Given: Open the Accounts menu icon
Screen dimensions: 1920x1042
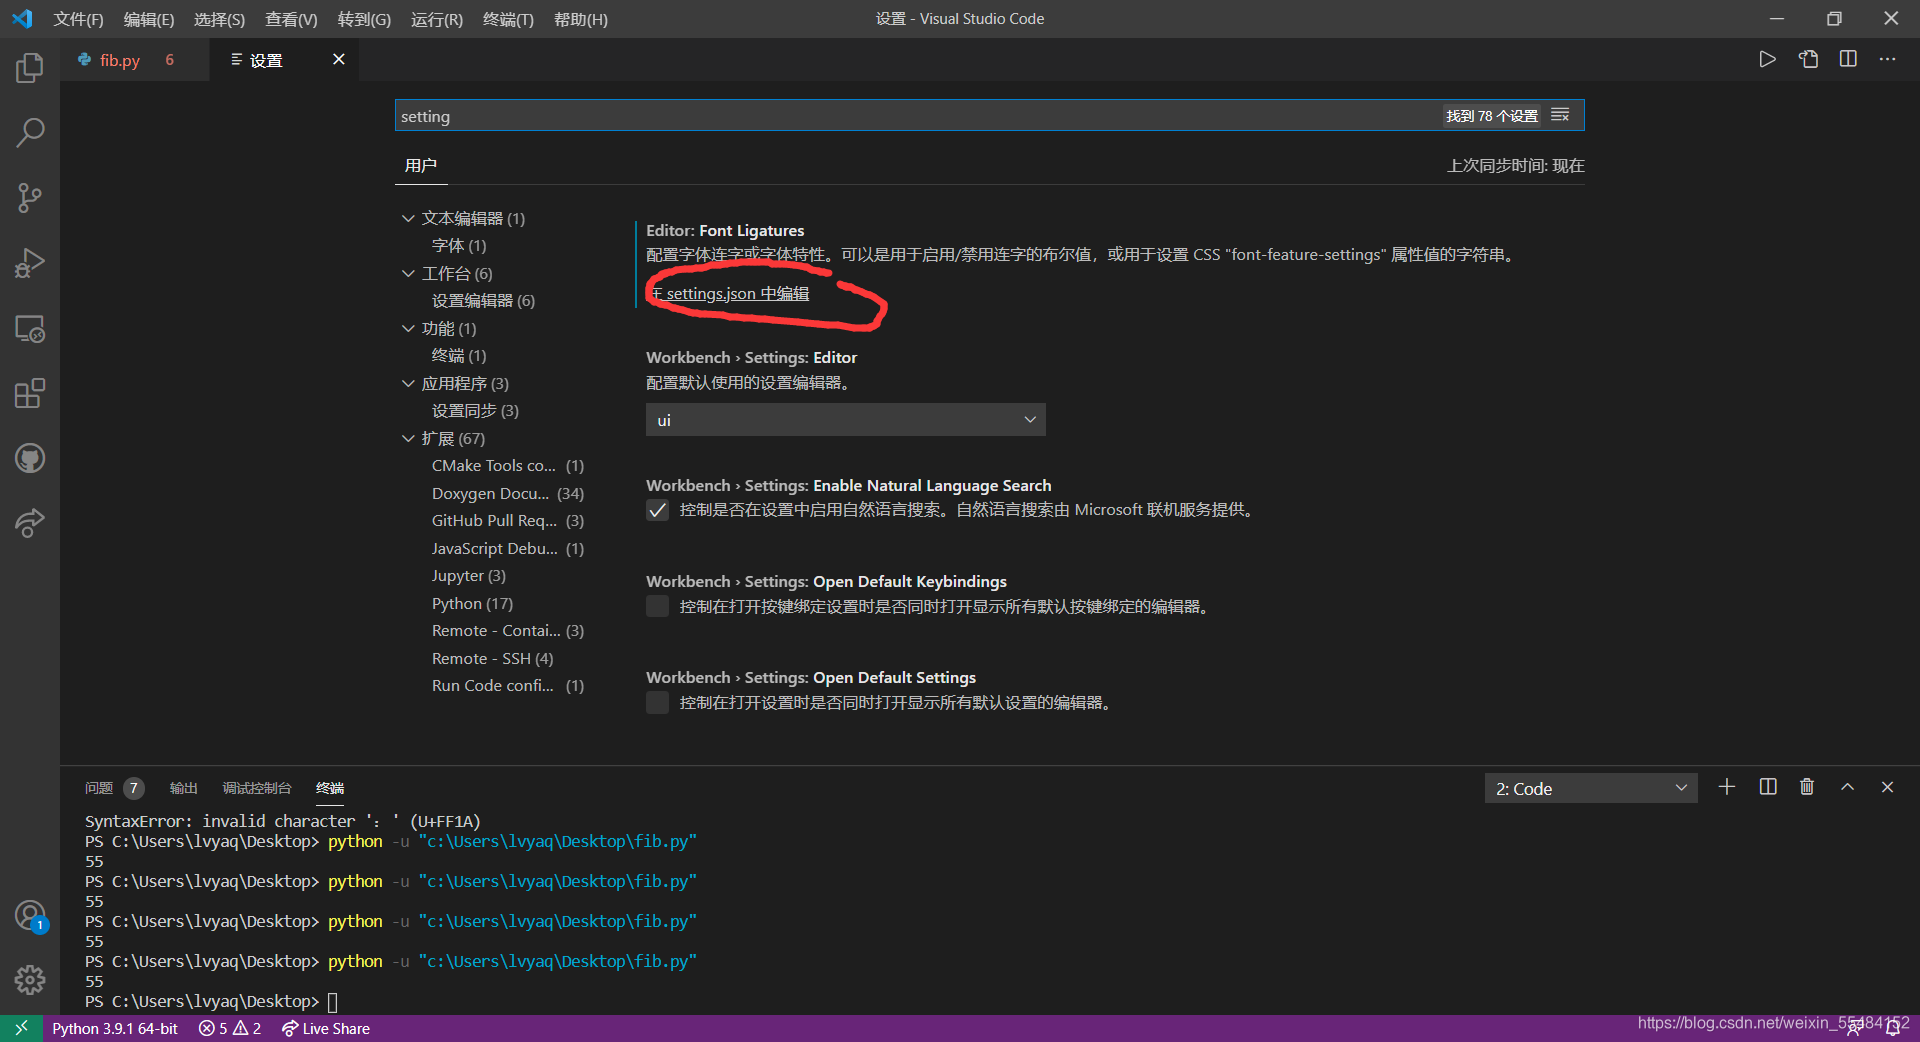Looking at the screenshot, I should click(x=30, y=915).
